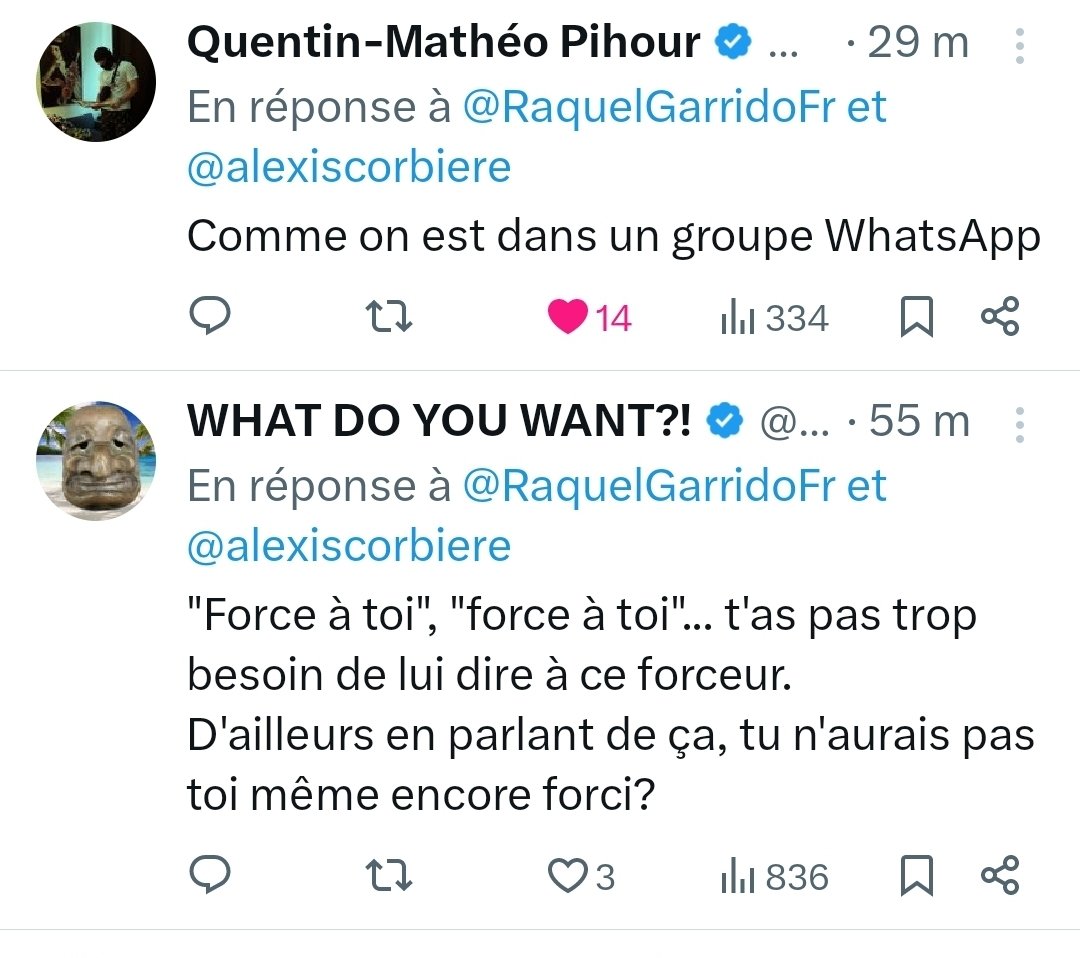Retweet the WhatsApp group tweet
The height and width of the screenshot is (958, 1080).
coord(388,316)
